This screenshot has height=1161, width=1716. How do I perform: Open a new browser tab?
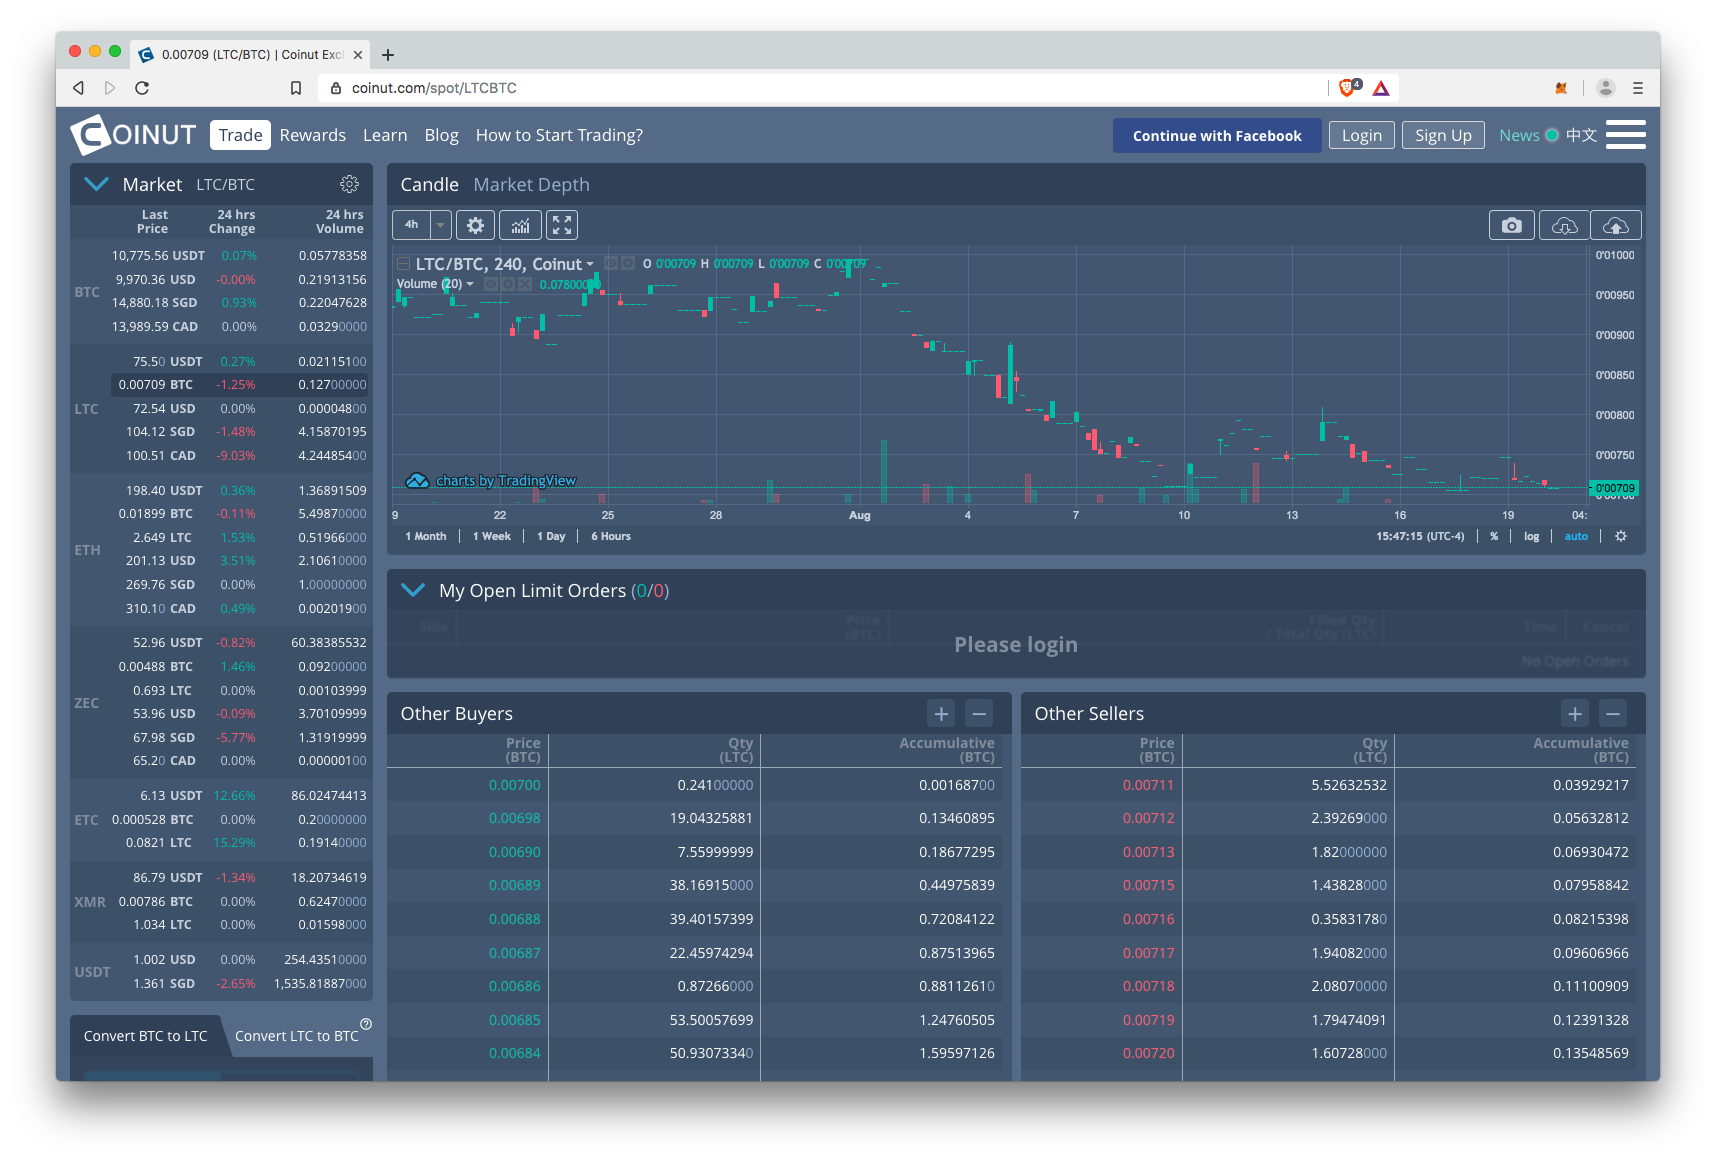coord(388,55)
